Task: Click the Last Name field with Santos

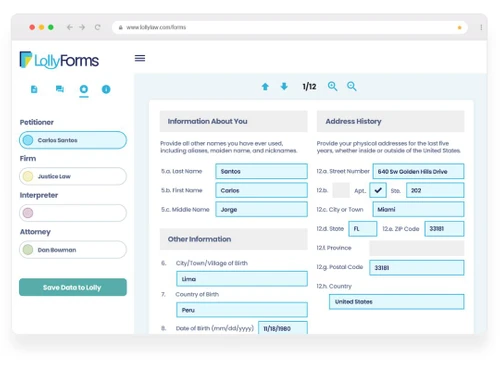Action: [261, 171]
